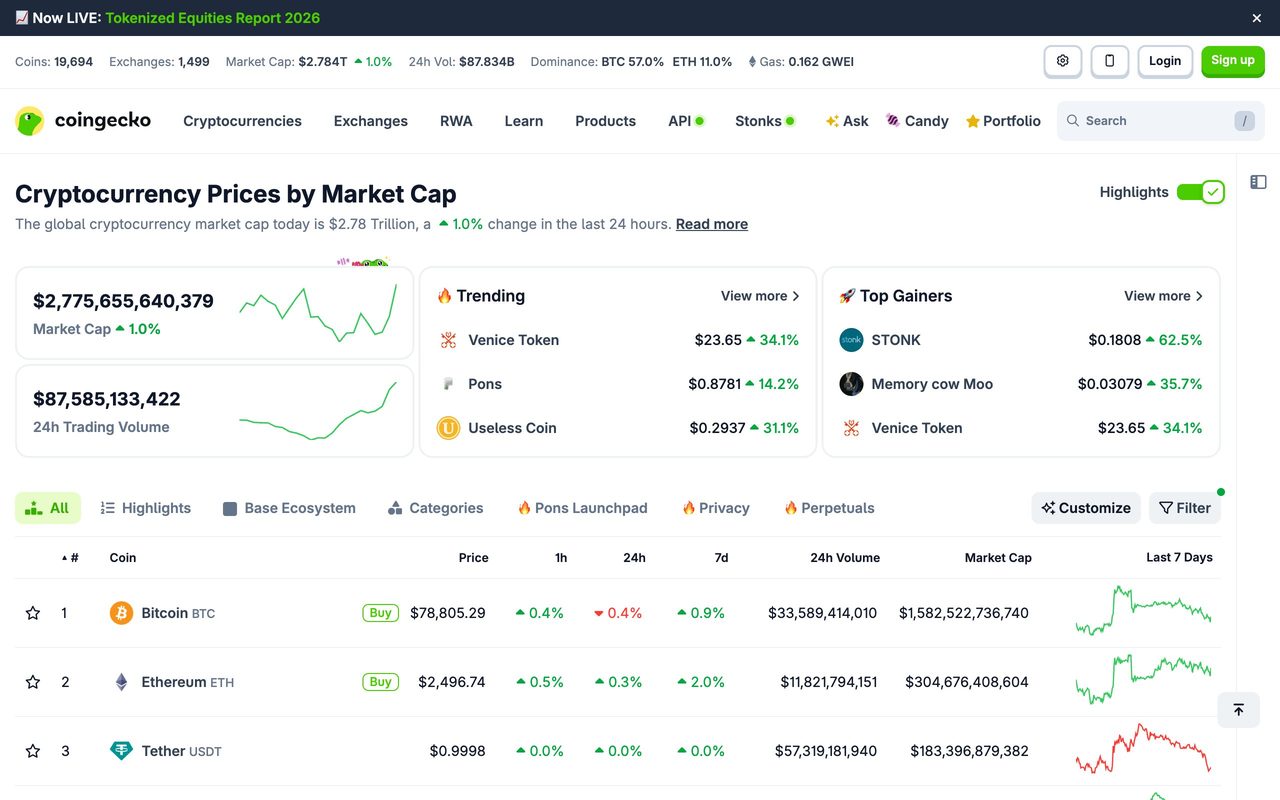The image size is (1280, 800).
Task: Open the Learn menu
Action: [524, 121]
